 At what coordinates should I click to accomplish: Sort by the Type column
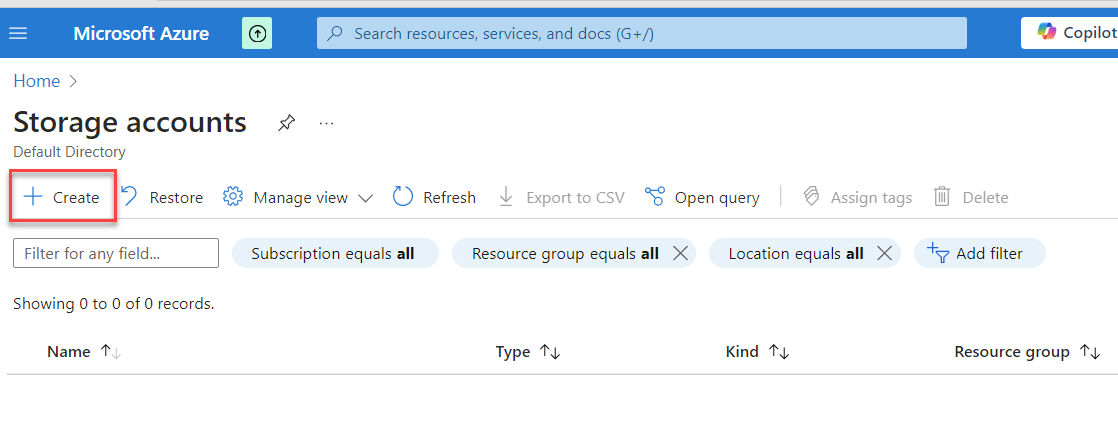point(528,352)
